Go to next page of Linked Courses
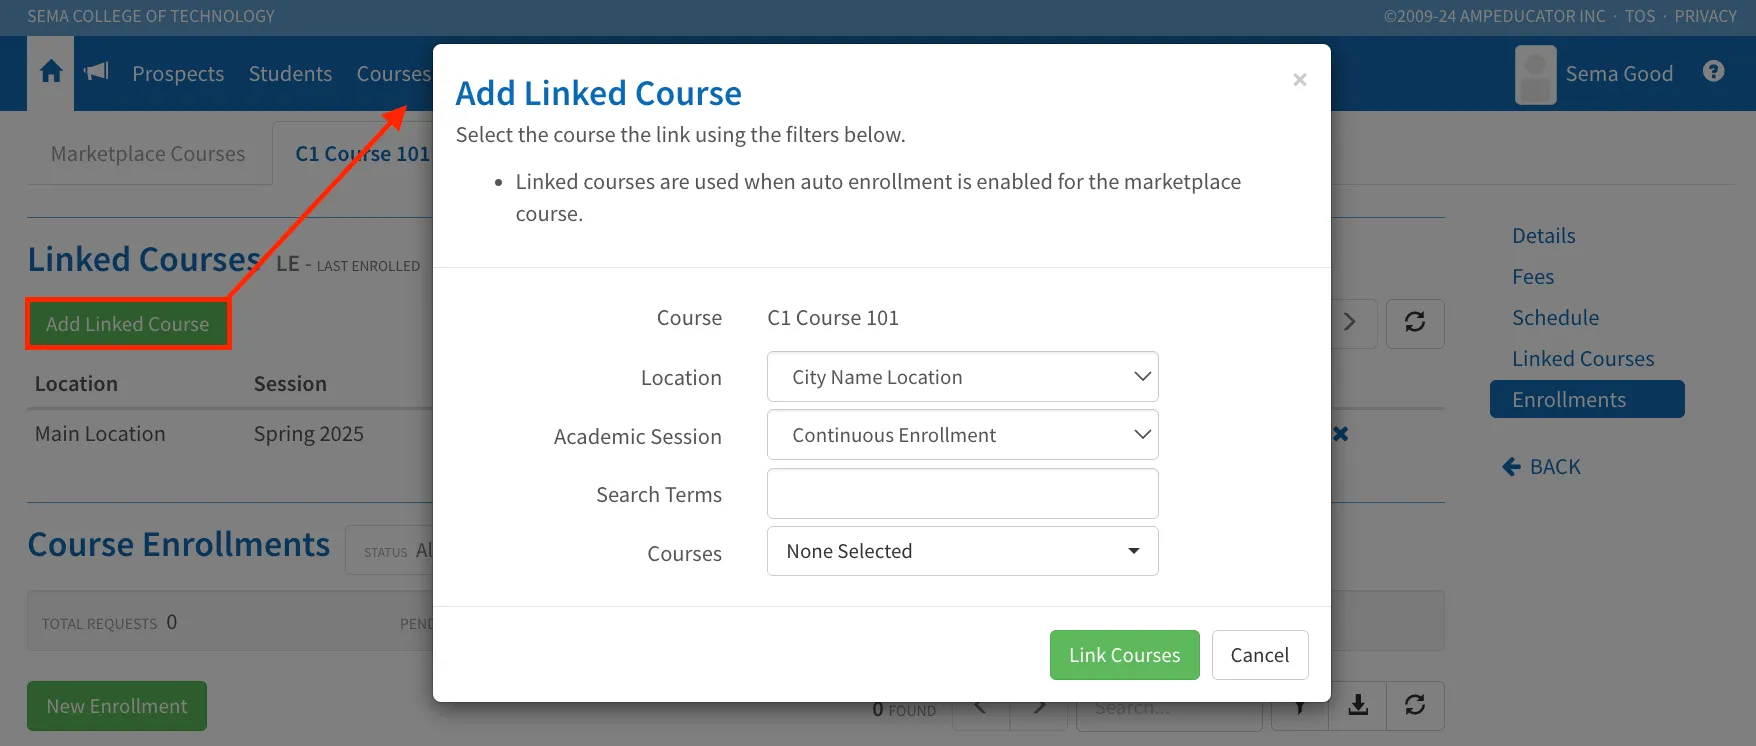The width and height of the screenshot is (1756, 746). click(x=1351, y=322)
